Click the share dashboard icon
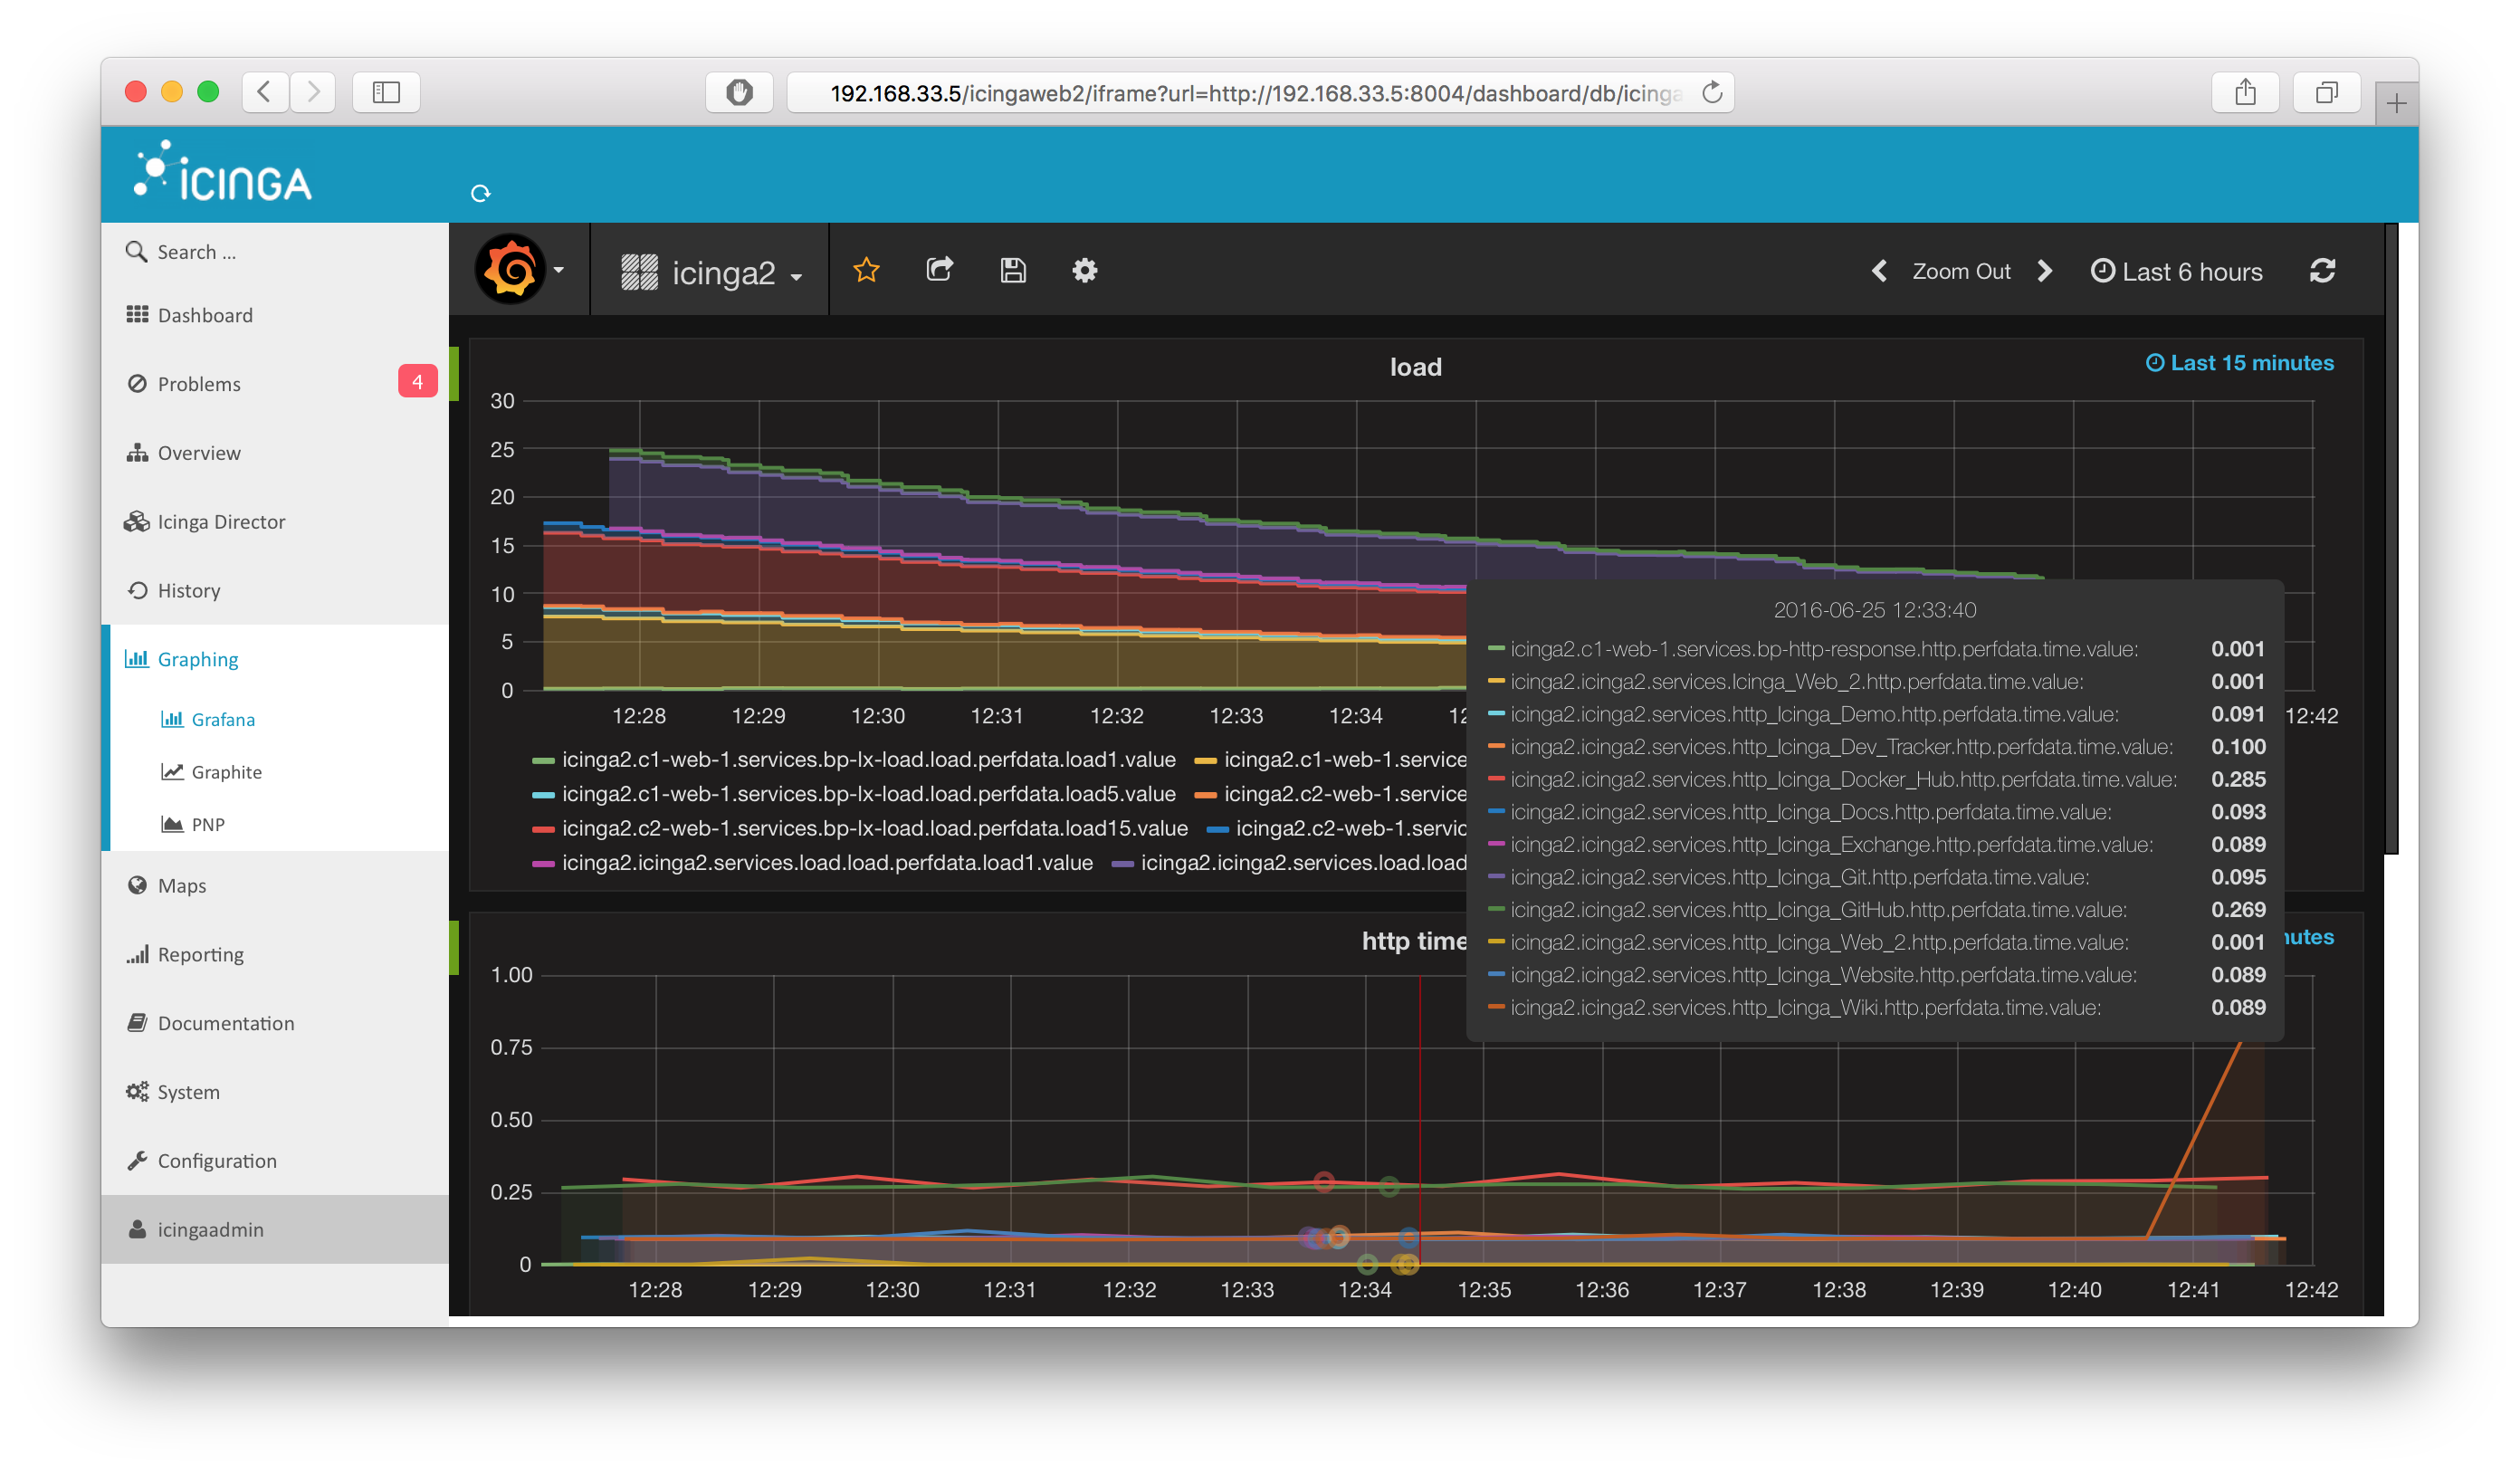Image resolution: width=2520 pixels, height=1472 pixels. point(939,270)
